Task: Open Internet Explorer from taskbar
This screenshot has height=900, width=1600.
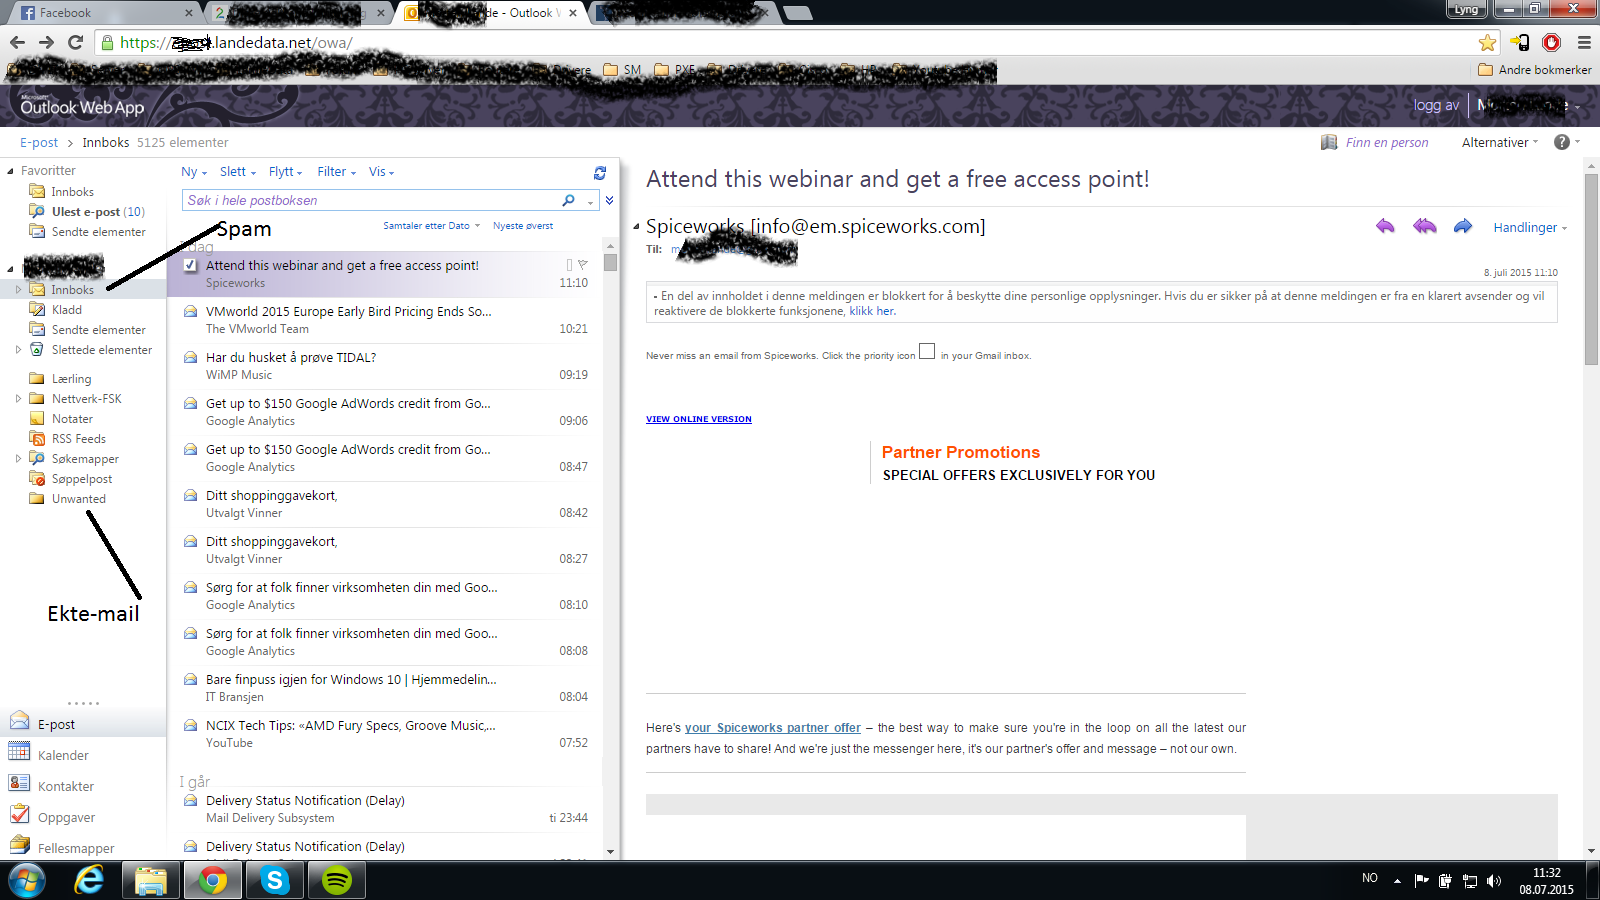Action: (89, 880)
